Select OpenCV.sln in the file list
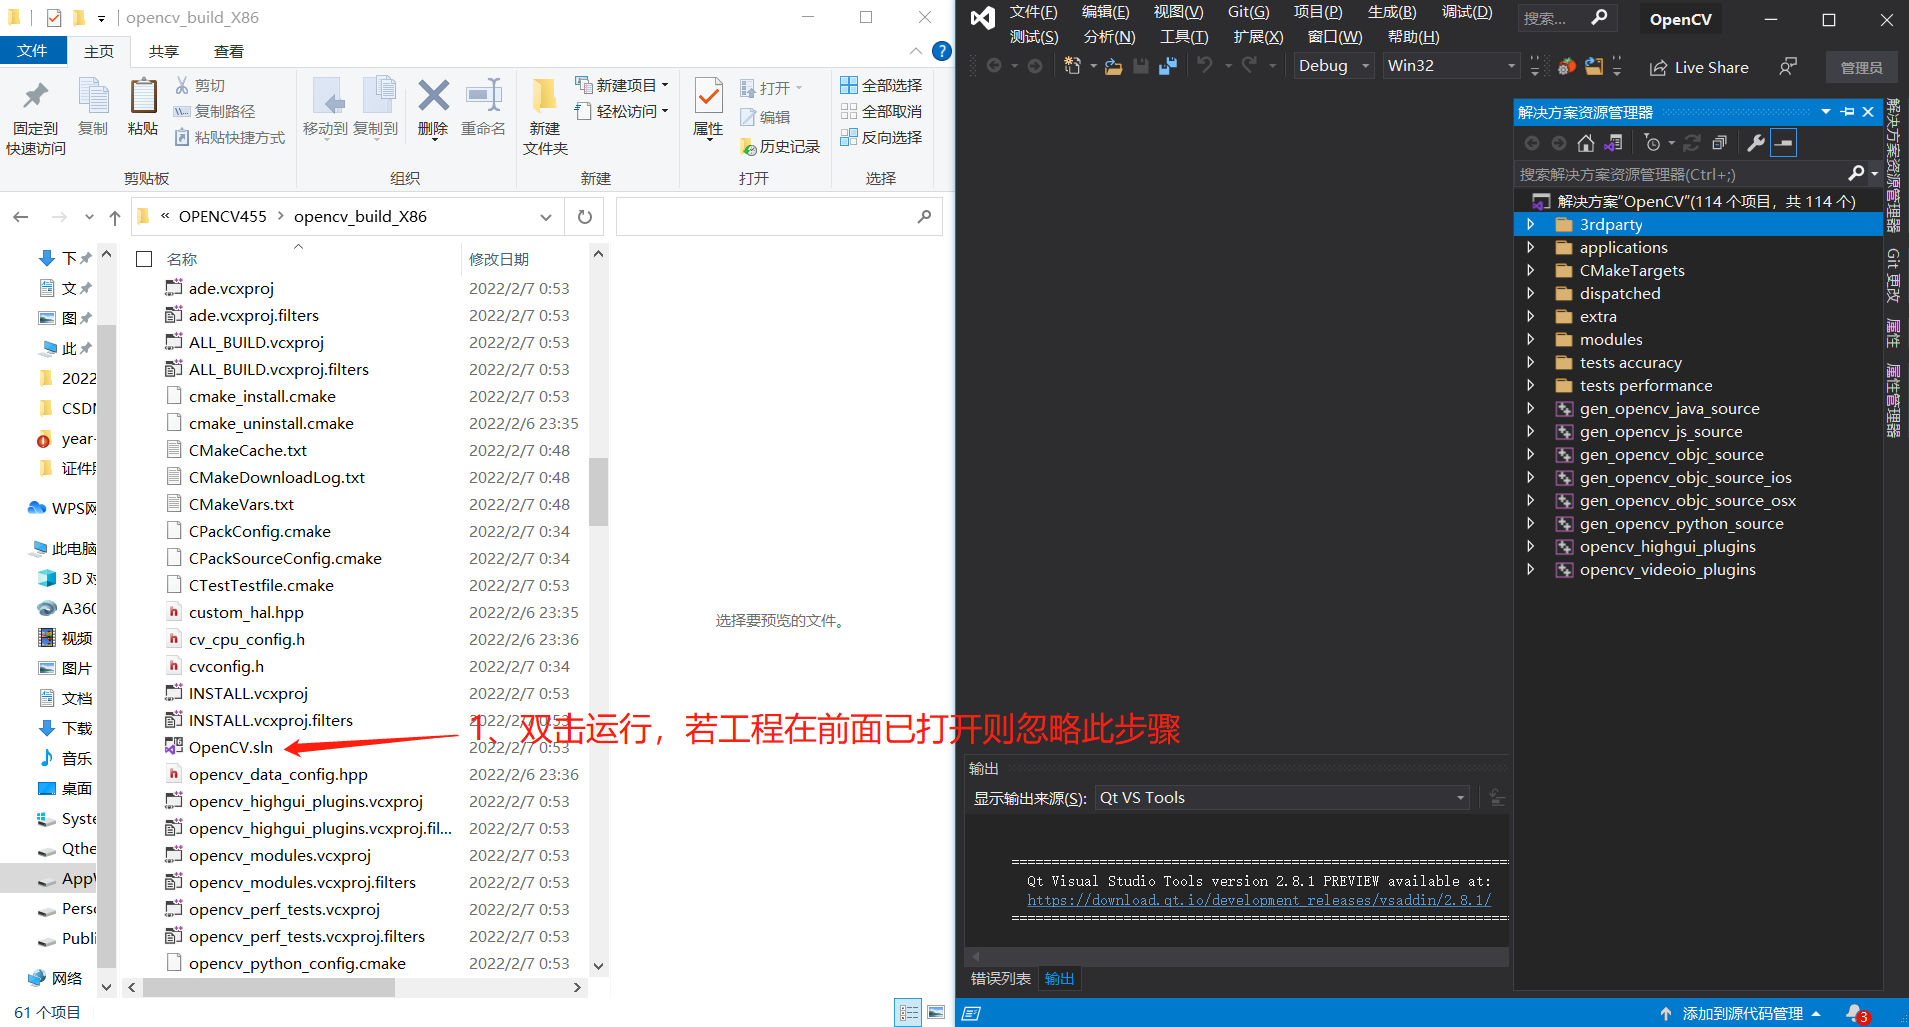1909x1027 pixels. [230, 747]
